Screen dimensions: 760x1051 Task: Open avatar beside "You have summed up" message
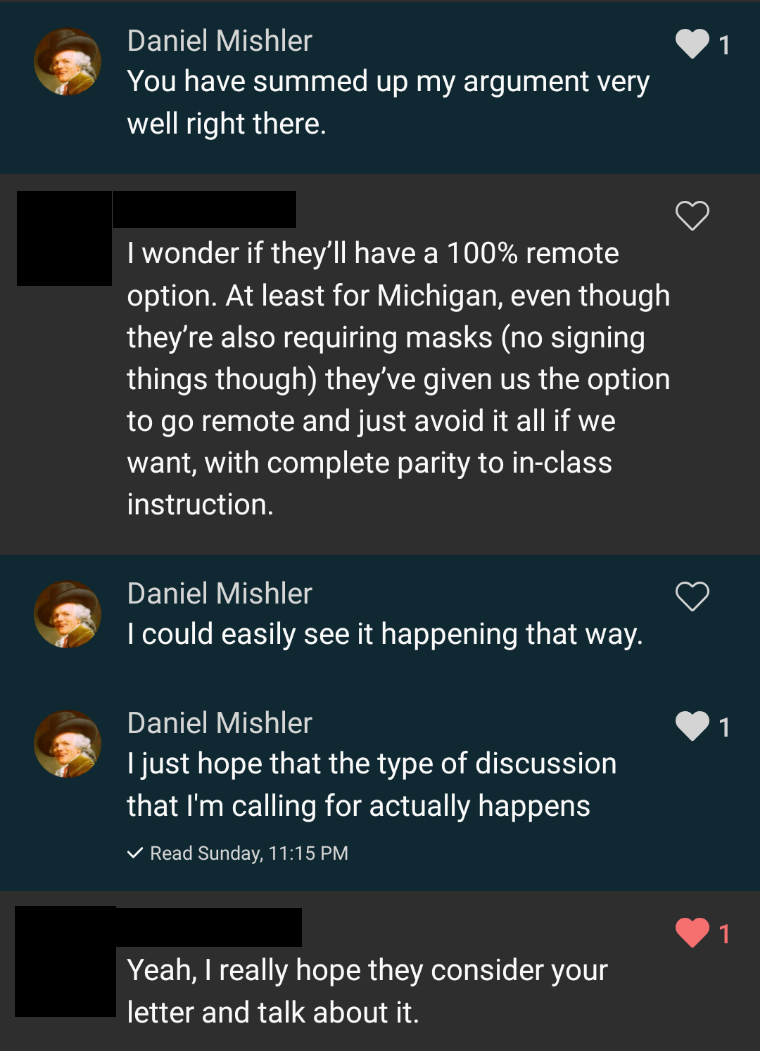(x=68, y=62)
